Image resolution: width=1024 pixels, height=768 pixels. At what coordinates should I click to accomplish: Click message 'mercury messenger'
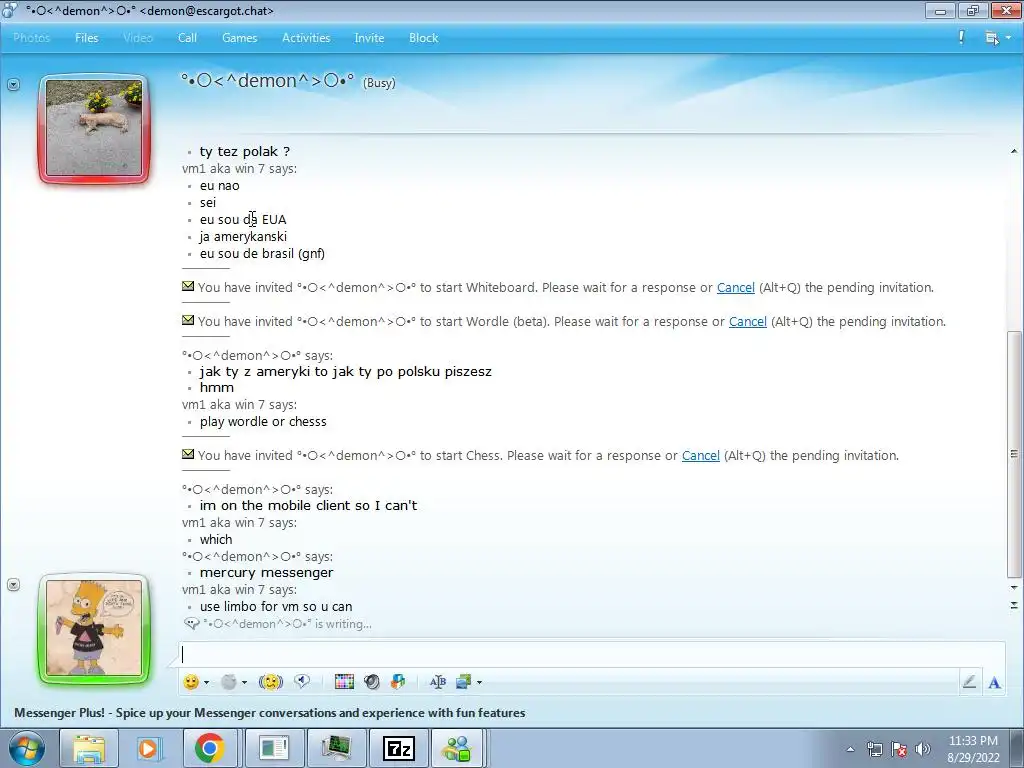(x=266, y=573)
